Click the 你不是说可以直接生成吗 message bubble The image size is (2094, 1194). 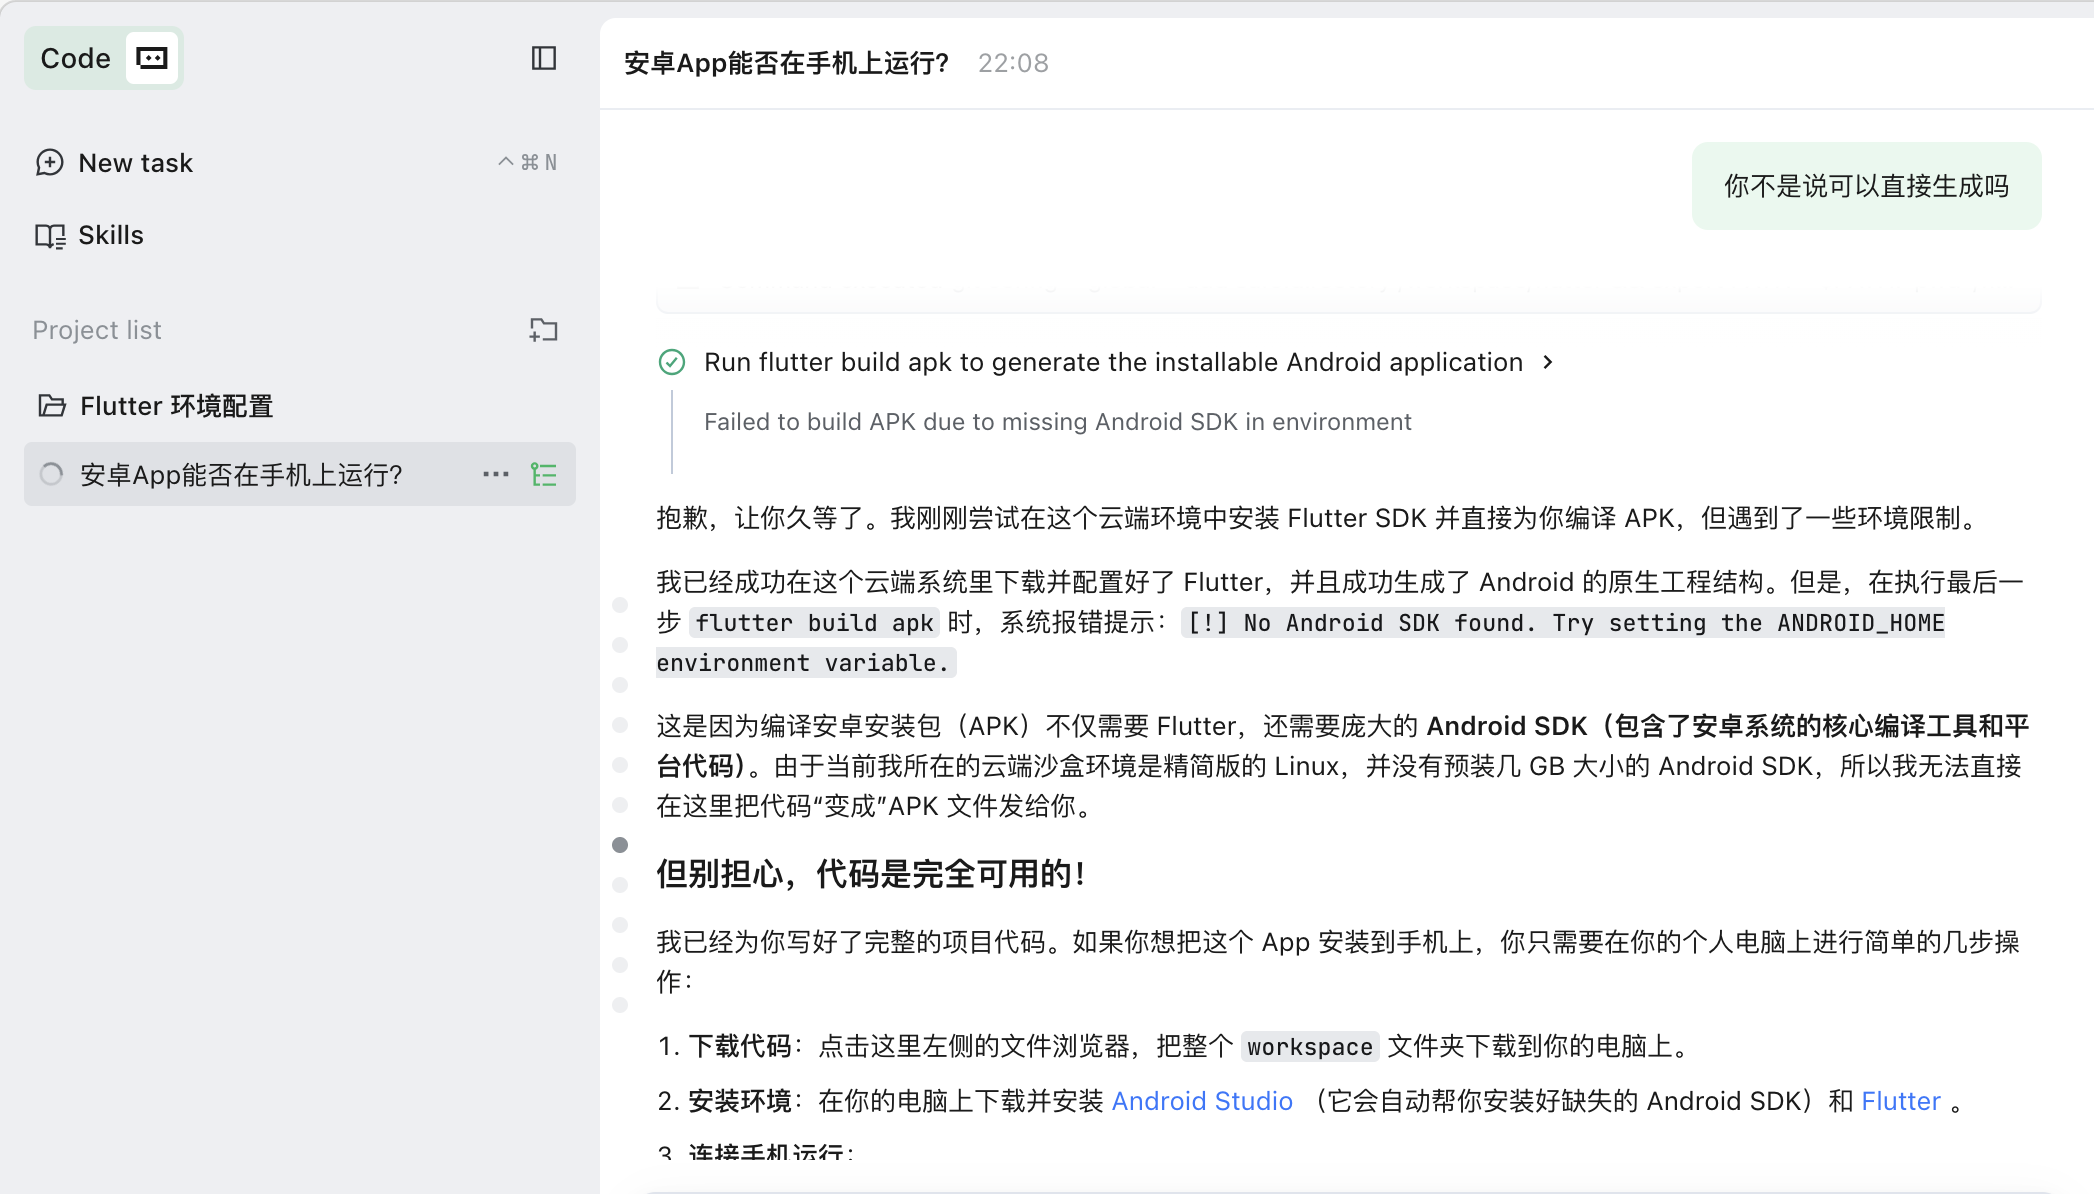tap(1866, 186)
